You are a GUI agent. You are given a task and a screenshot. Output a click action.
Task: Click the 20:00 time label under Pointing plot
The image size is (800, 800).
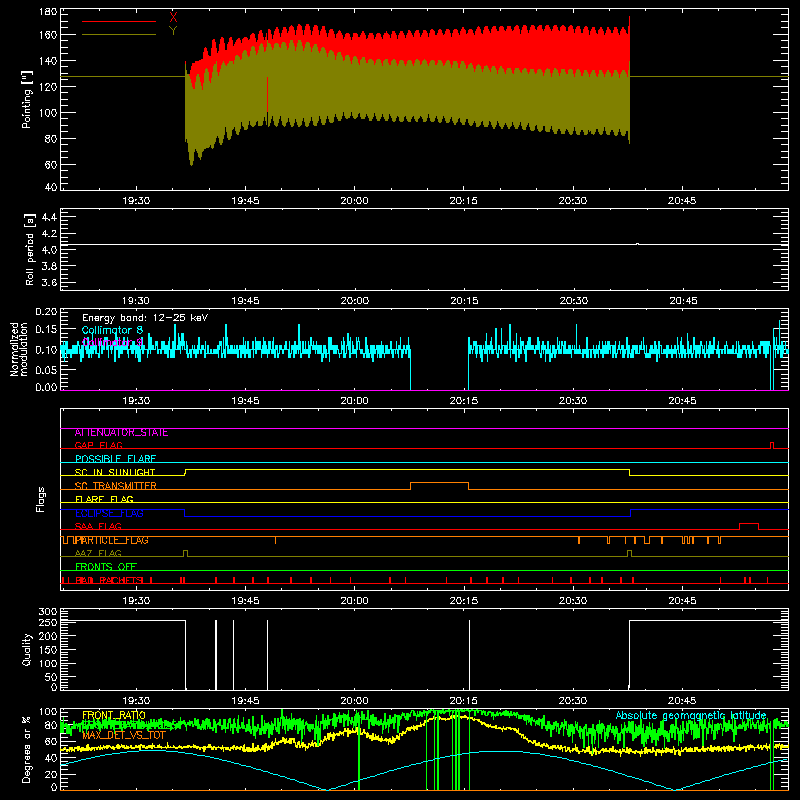[354, 201]
